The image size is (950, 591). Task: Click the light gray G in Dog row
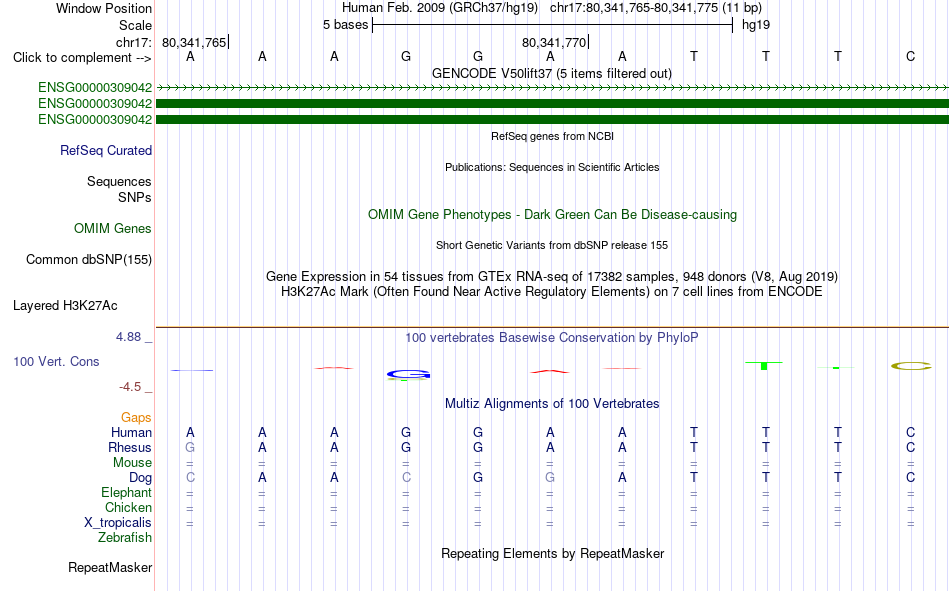pos(550,478)
